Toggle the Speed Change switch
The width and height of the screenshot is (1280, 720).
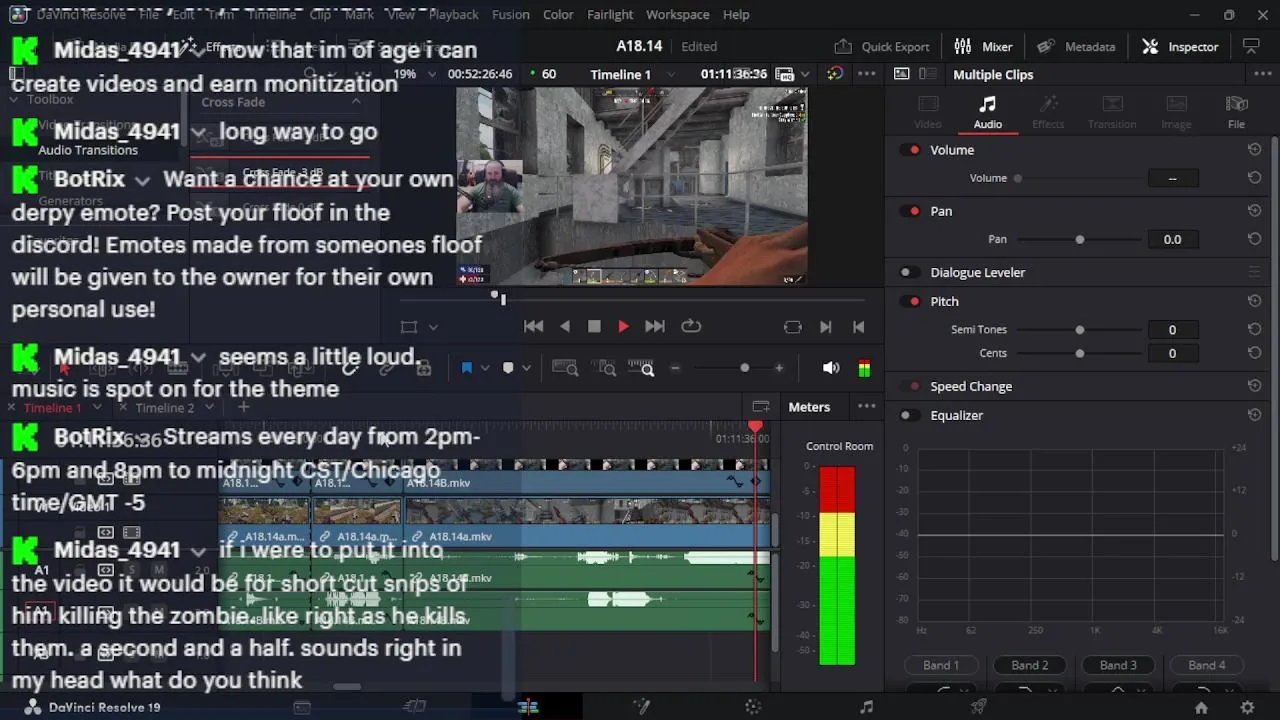click(910, 386)
